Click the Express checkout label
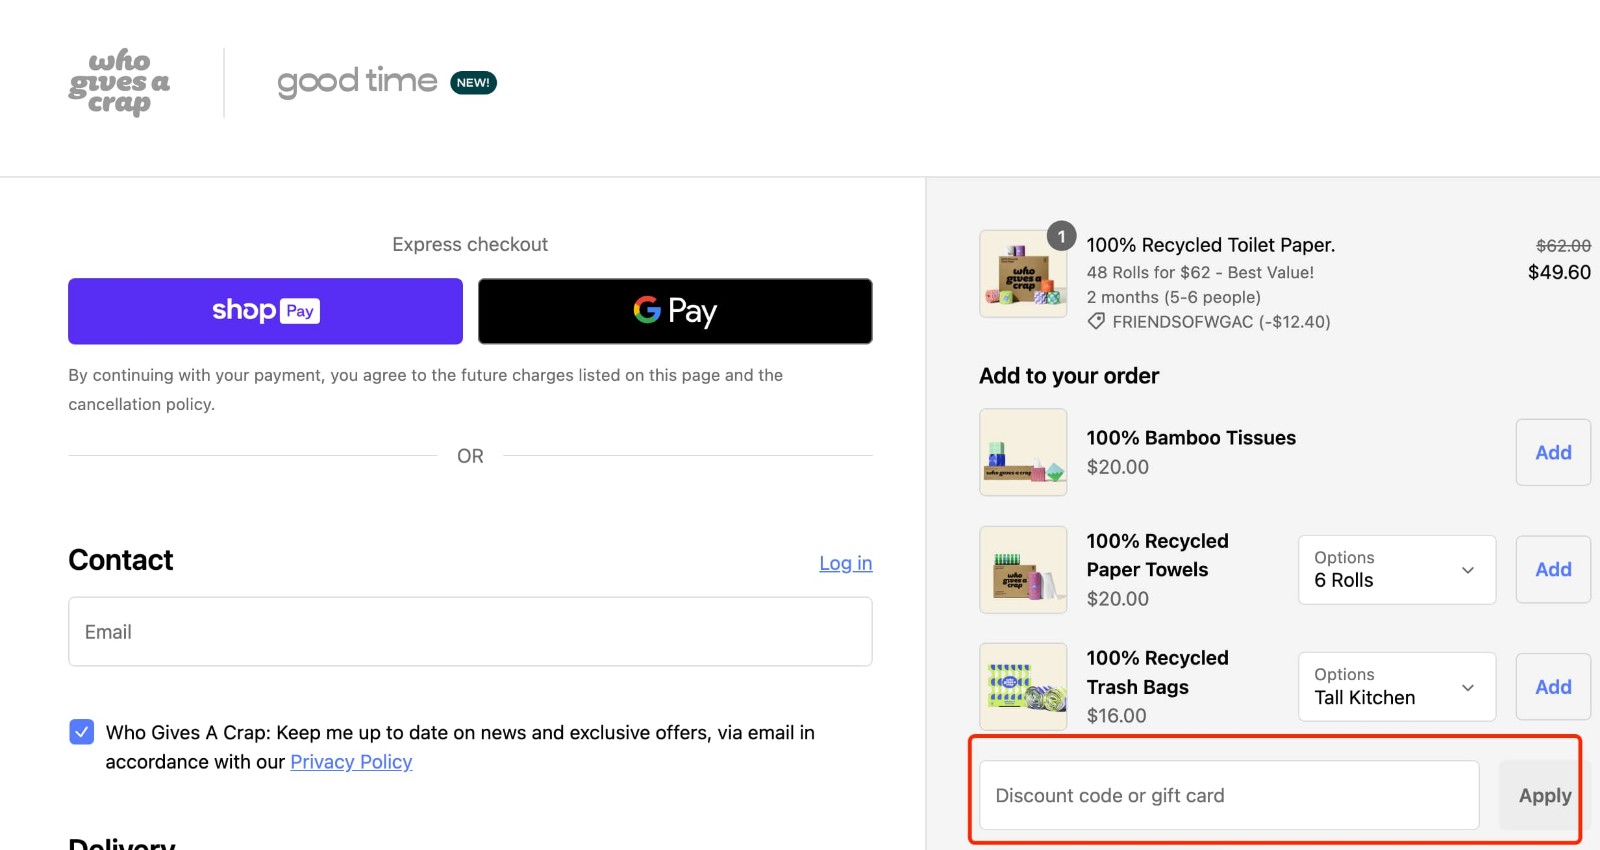Screen dimensions: 1600x850 pyautogui.click(x=470, y=244)
